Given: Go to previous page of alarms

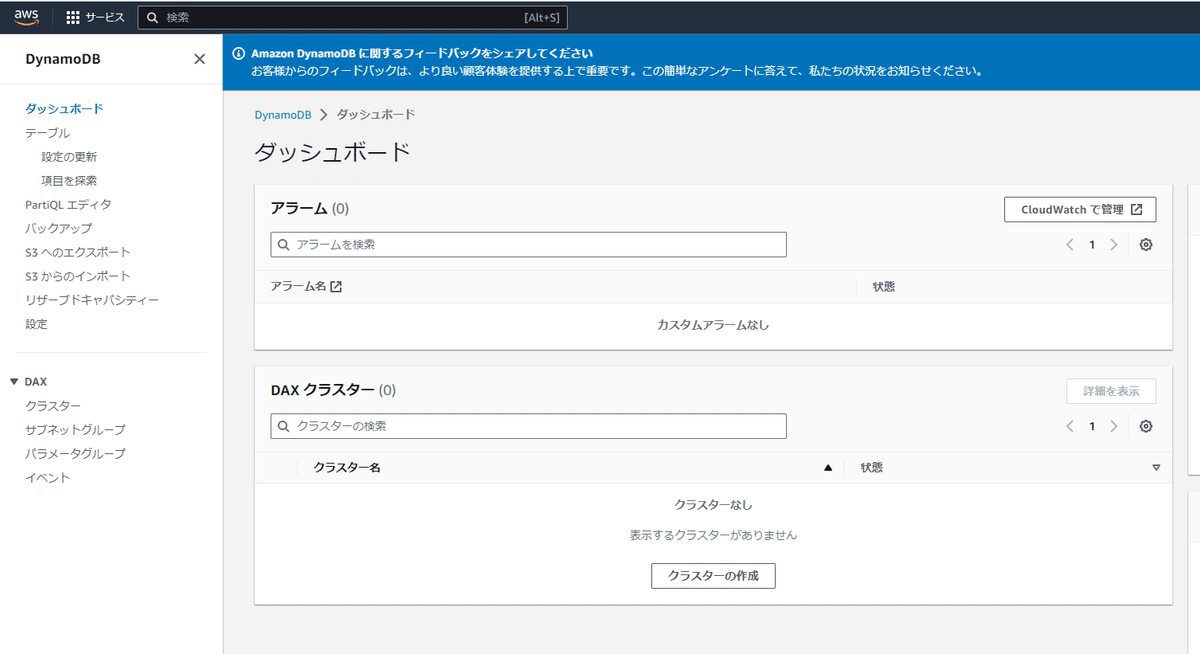Looking at the screenshot, I should (1070, 245).
